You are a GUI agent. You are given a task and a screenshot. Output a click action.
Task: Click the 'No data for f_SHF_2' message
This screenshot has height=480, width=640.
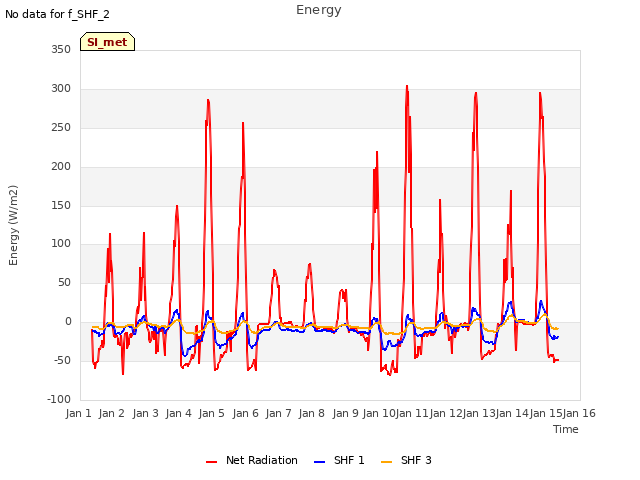coord(57,14)
